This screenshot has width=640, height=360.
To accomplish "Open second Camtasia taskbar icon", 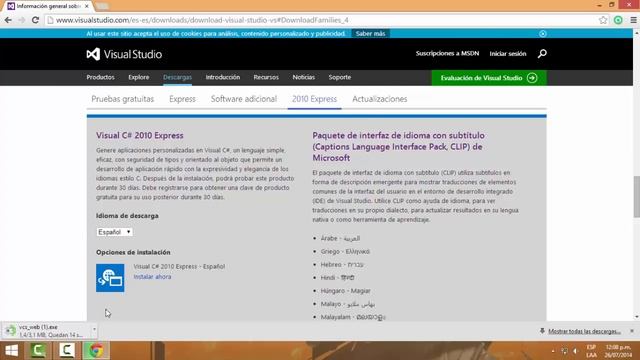I will click(67, 351).
